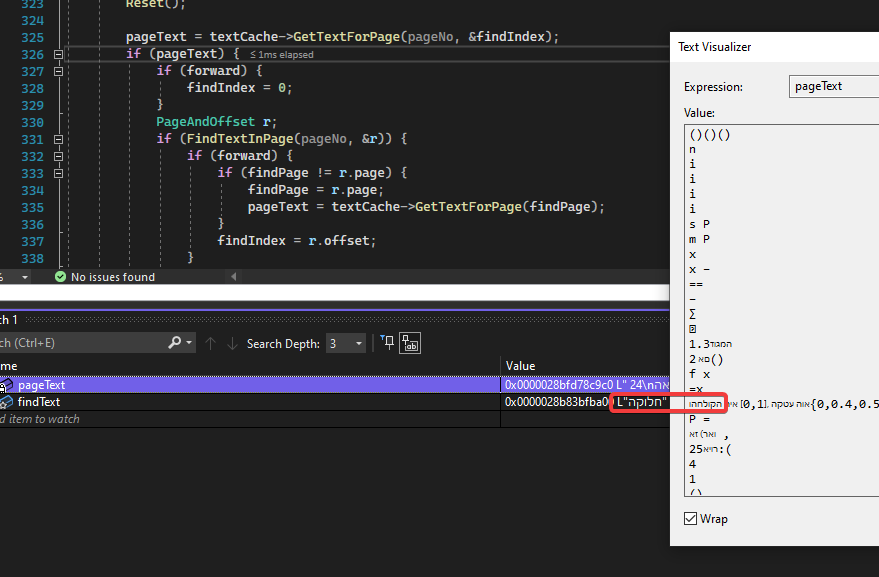Collapse the if block on line 326

pyautogui.click(x=57, y=54)
